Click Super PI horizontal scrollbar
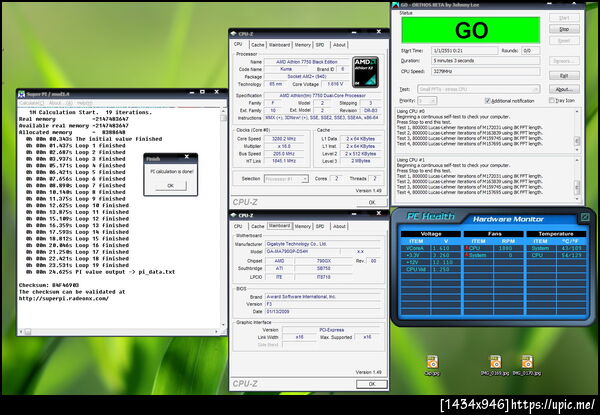Viewport: 600px width, 415px height. click(x=119, y=332)
